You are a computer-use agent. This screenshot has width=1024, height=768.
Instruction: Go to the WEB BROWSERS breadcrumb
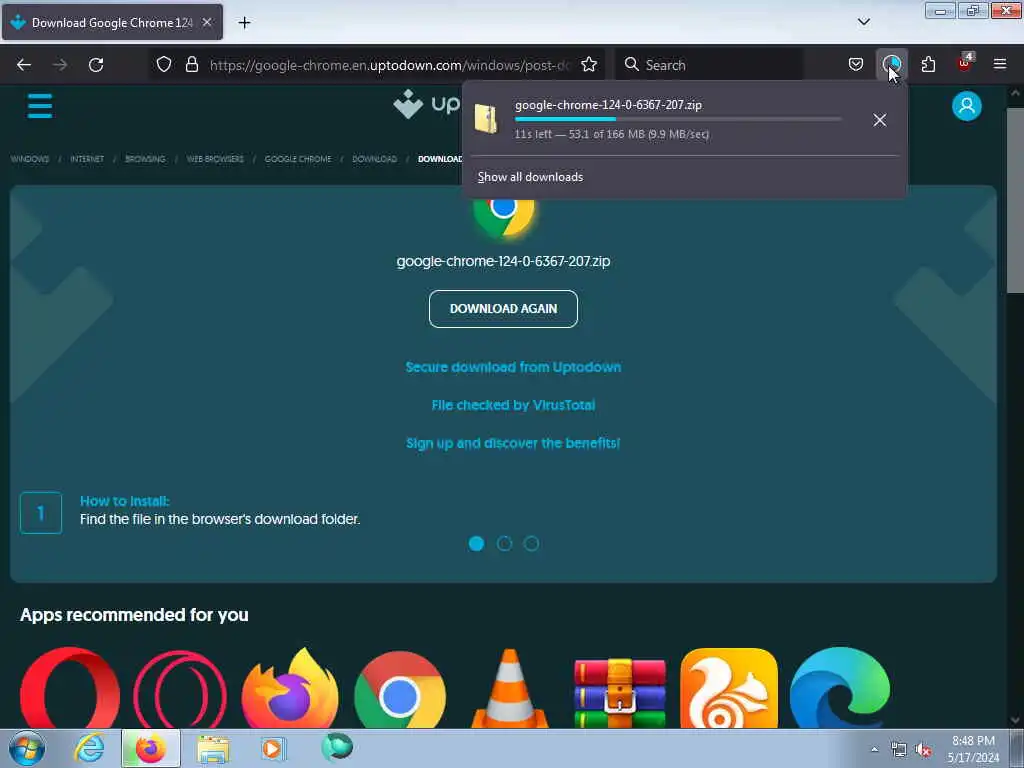(x=215, y=159)
